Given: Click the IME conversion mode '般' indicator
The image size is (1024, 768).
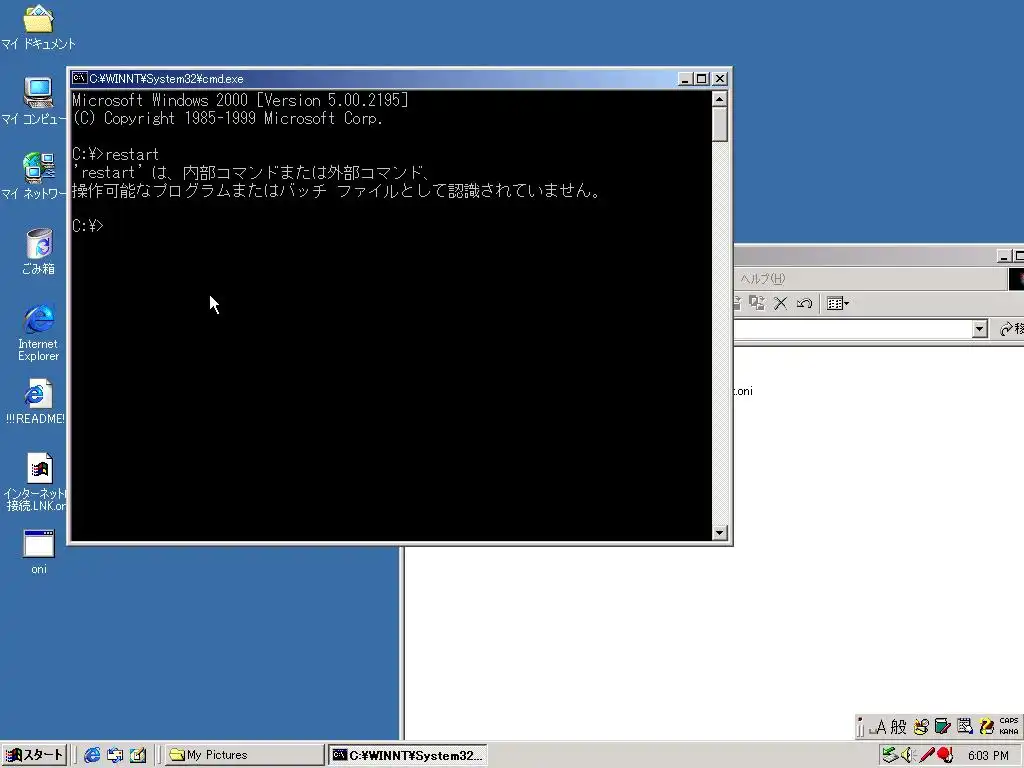Looking at the screenshot, I should click(899, 726).
